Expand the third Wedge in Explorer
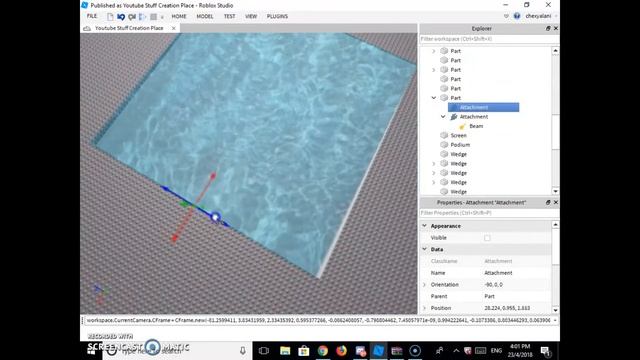640x360 pixels. 434,173
